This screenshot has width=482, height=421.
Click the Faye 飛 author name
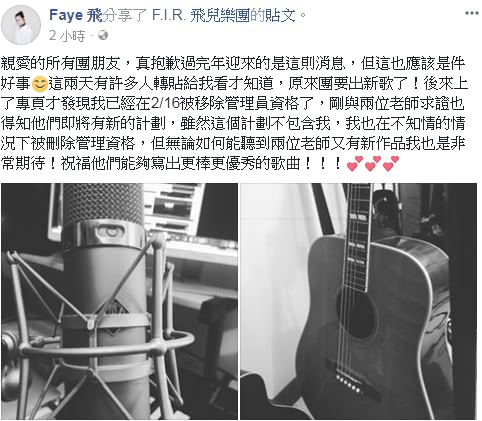click(76, 15)
